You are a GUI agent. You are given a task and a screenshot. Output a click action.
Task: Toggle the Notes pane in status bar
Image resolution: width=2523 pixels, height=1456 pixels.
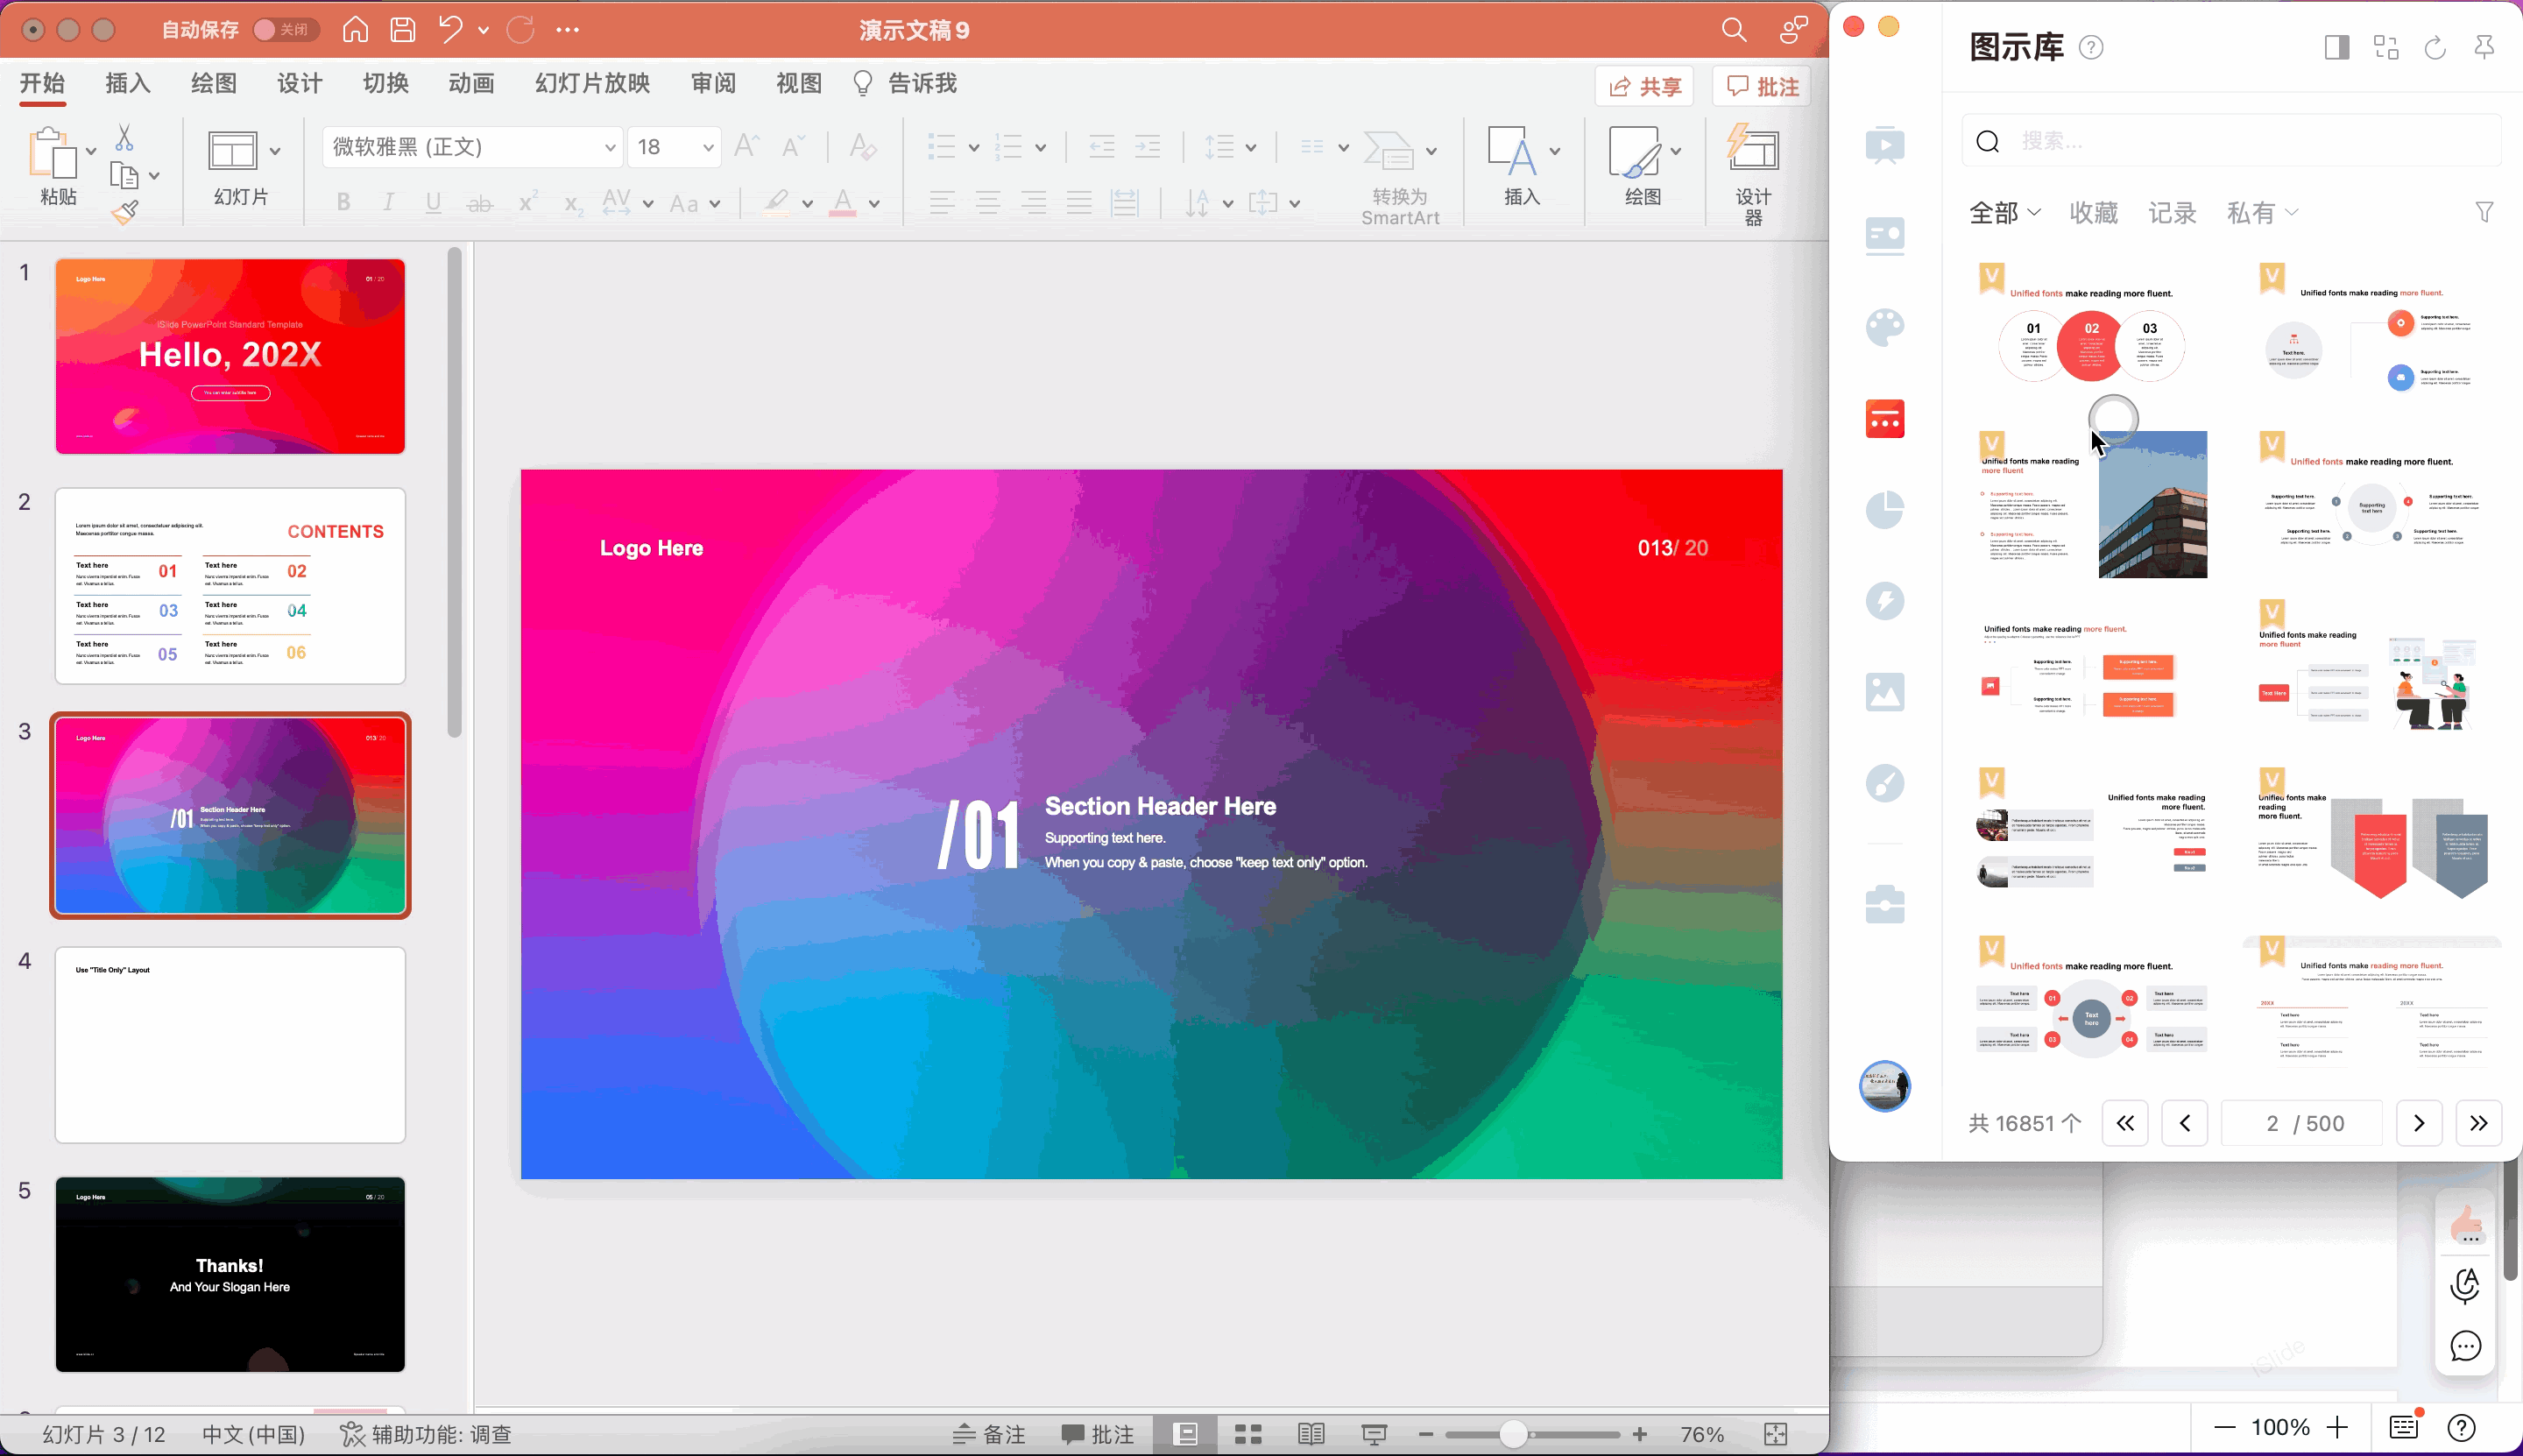(x=988, y=1434)
